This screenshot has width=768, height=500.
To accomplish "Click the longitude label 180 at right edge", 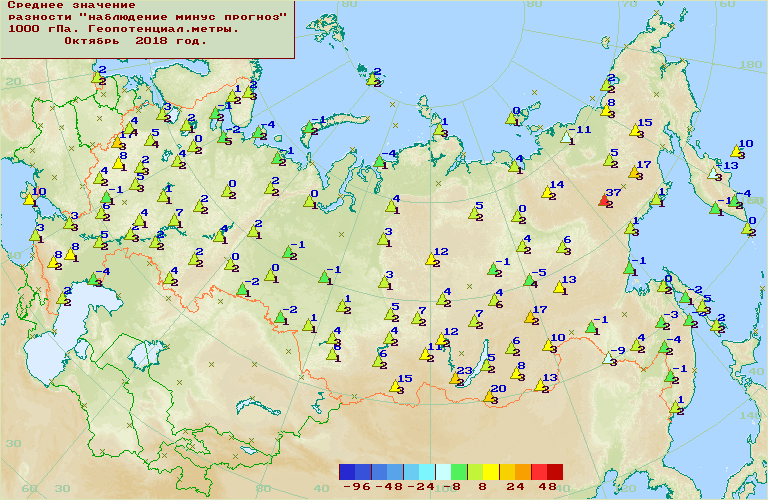I will point(750,65).
